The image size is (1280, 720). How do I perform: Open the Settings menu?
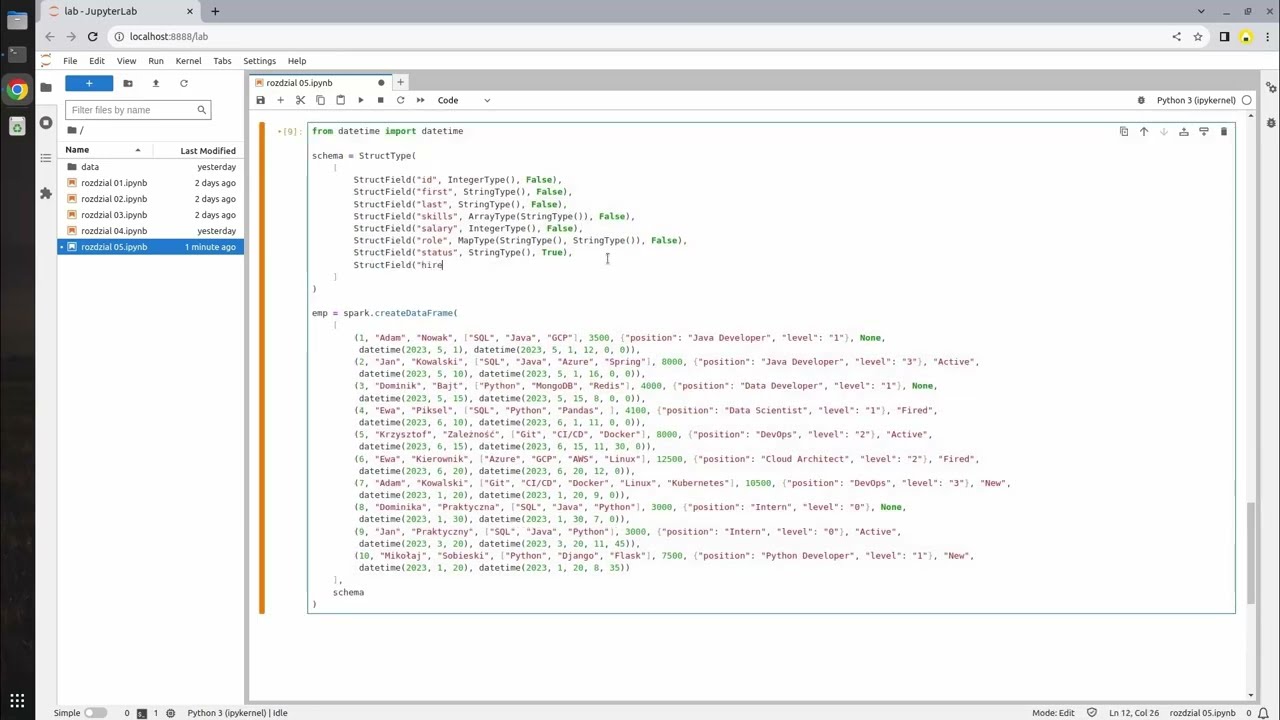tap(259, 61)
